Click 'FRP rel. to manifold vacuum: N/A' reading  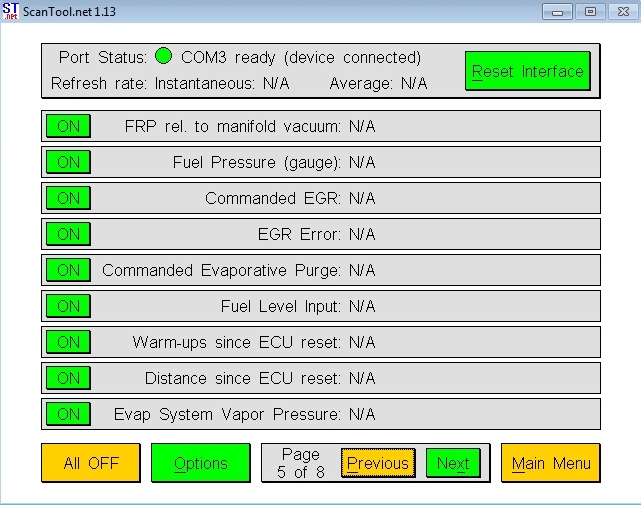point(250,126)
